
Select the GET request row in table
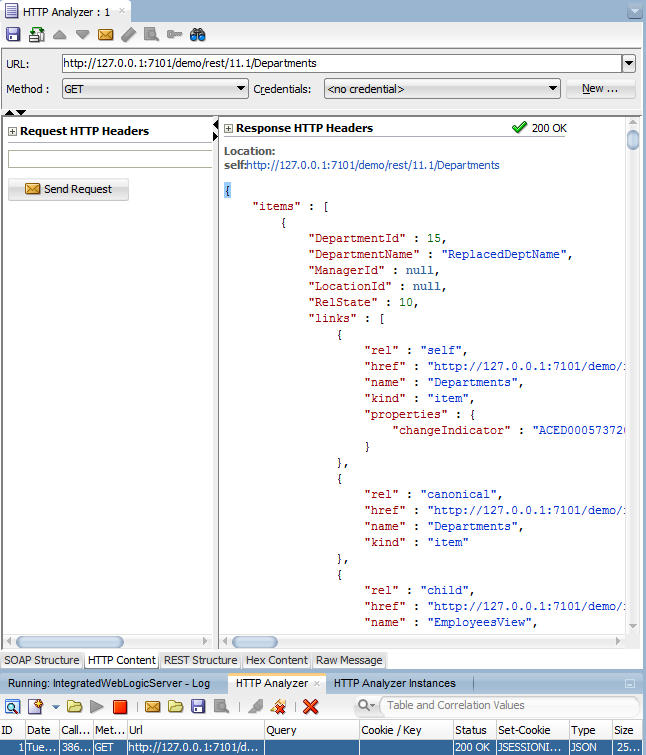pos(323,747)
